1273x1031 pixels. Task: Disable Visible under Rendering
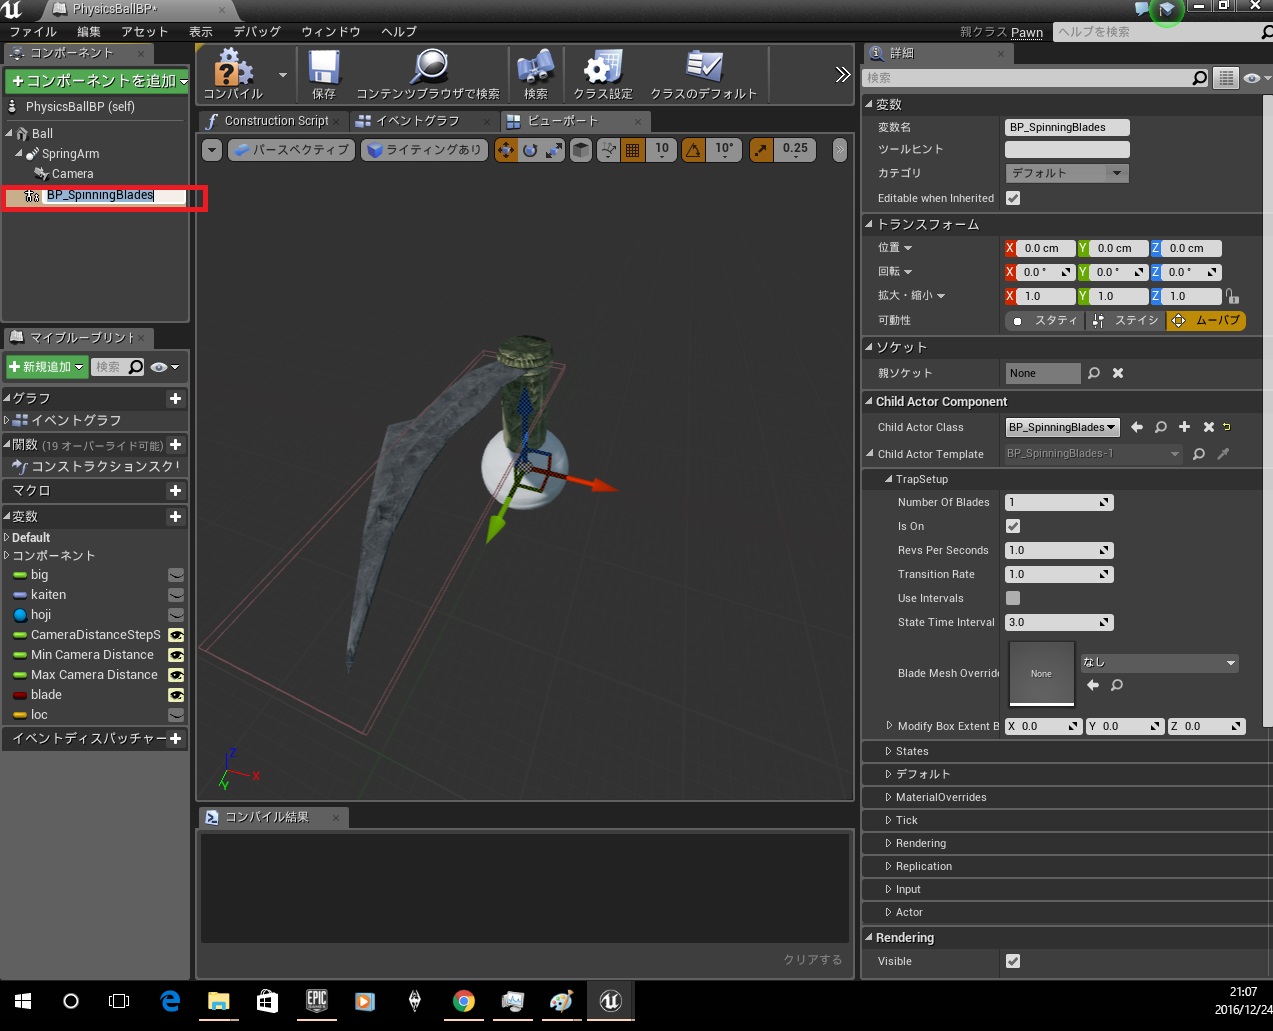1013,961
